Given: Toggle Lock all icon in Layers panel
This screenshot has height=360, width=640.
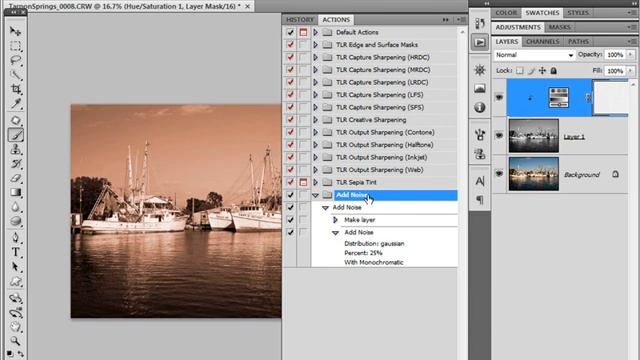Looking at the screenshot, I should (x=553, y=71).
